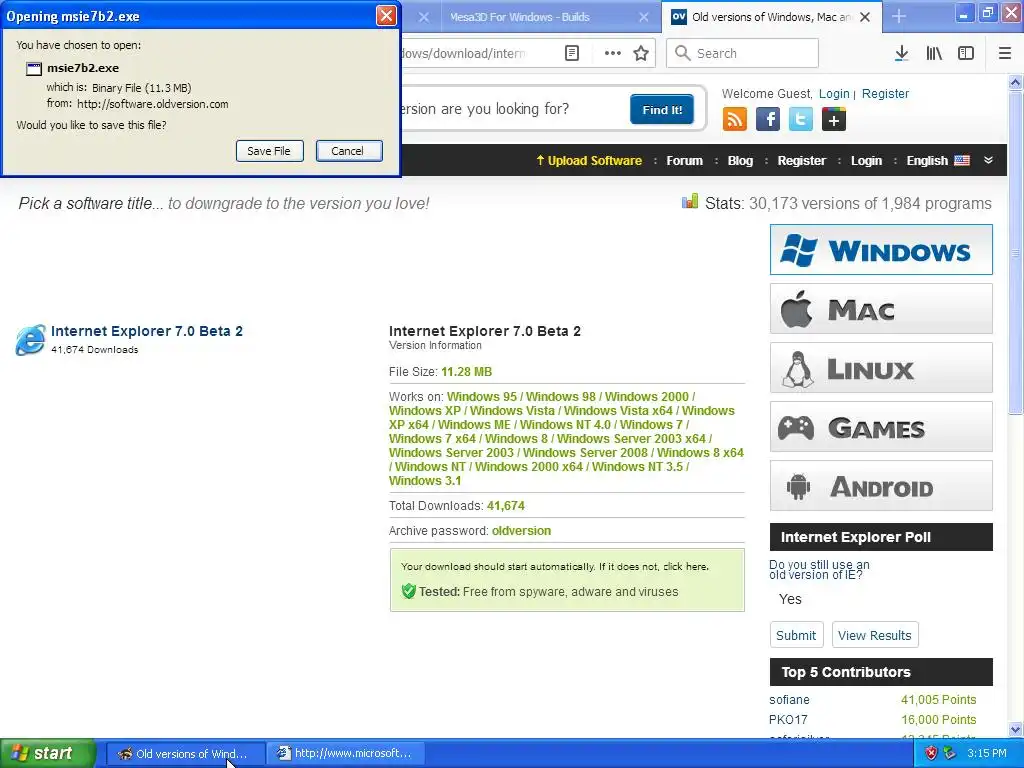Open the English language selector
The image size is (1024, 768).
point(938,161)
